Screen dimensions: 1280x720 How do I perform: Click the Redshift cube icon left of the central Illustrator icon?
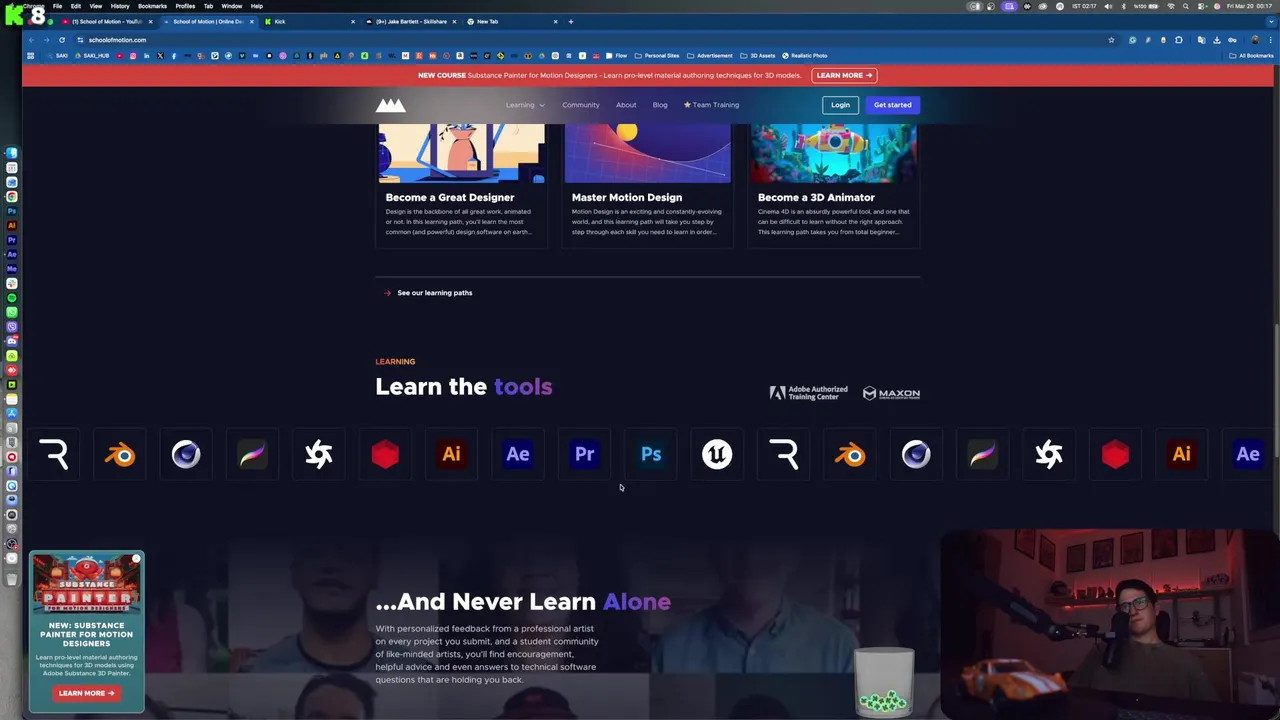click(x=385, y=455)
